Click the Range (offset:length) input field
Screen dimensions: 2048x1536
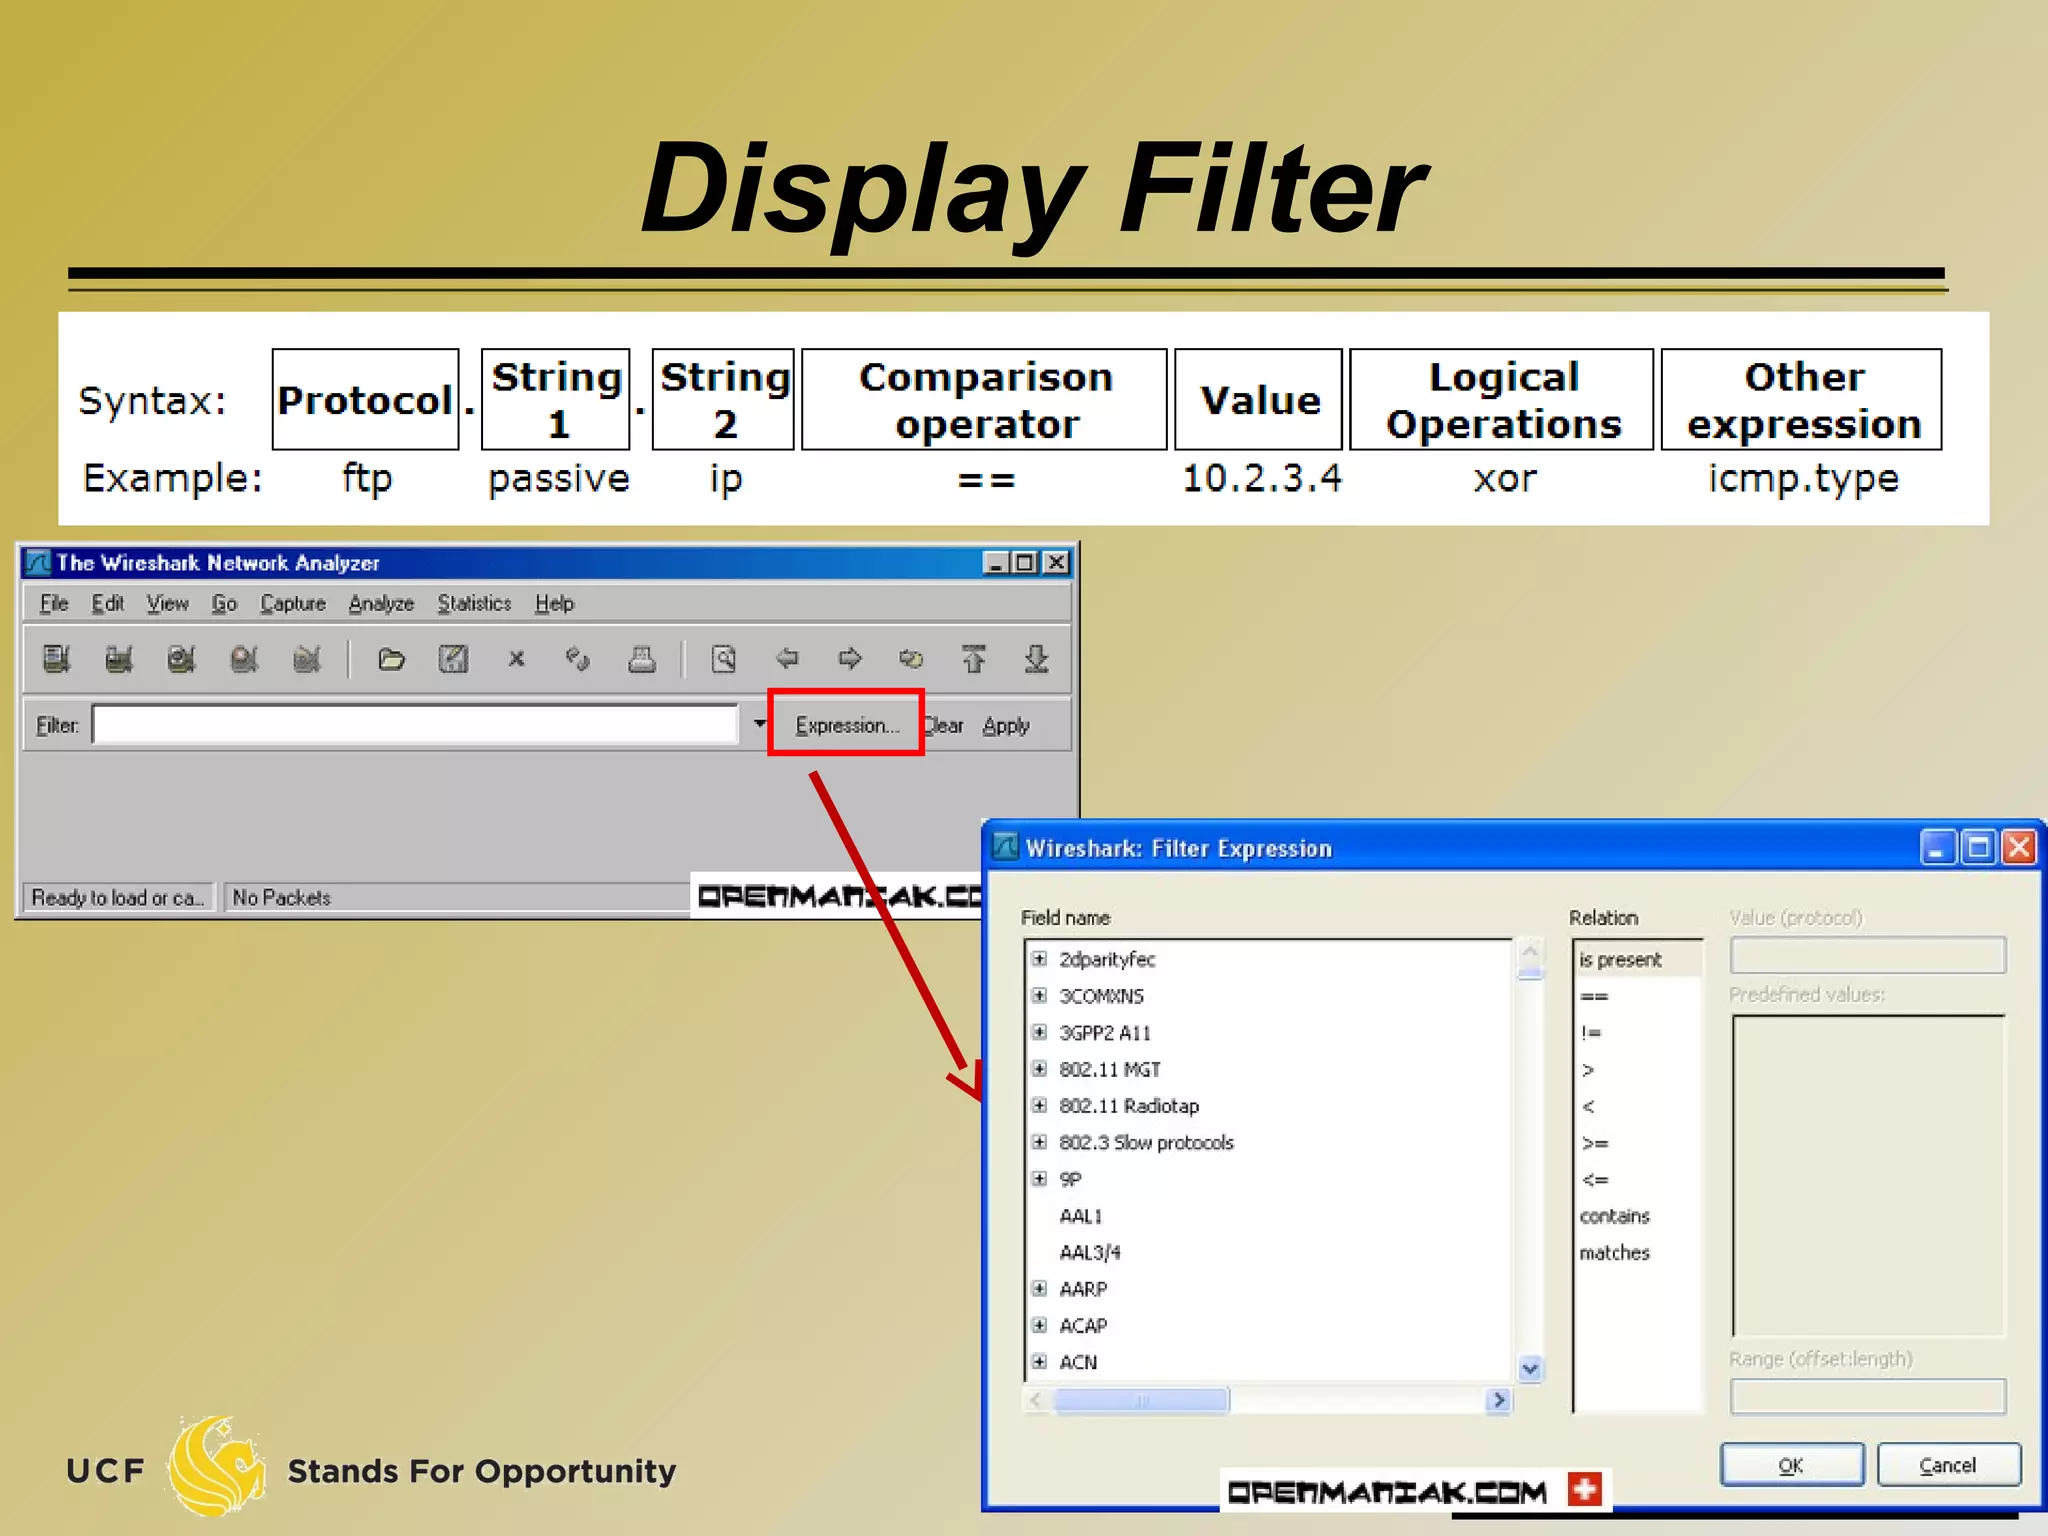point(1867,1396)
